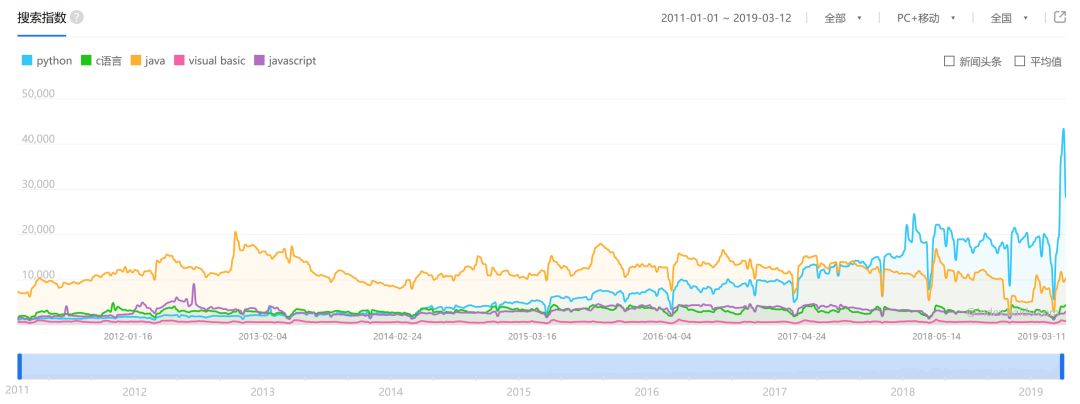Viewport: 1080px width, 404px height.
Task: Toggle the visual basic legend square
Action: (180, 61)
